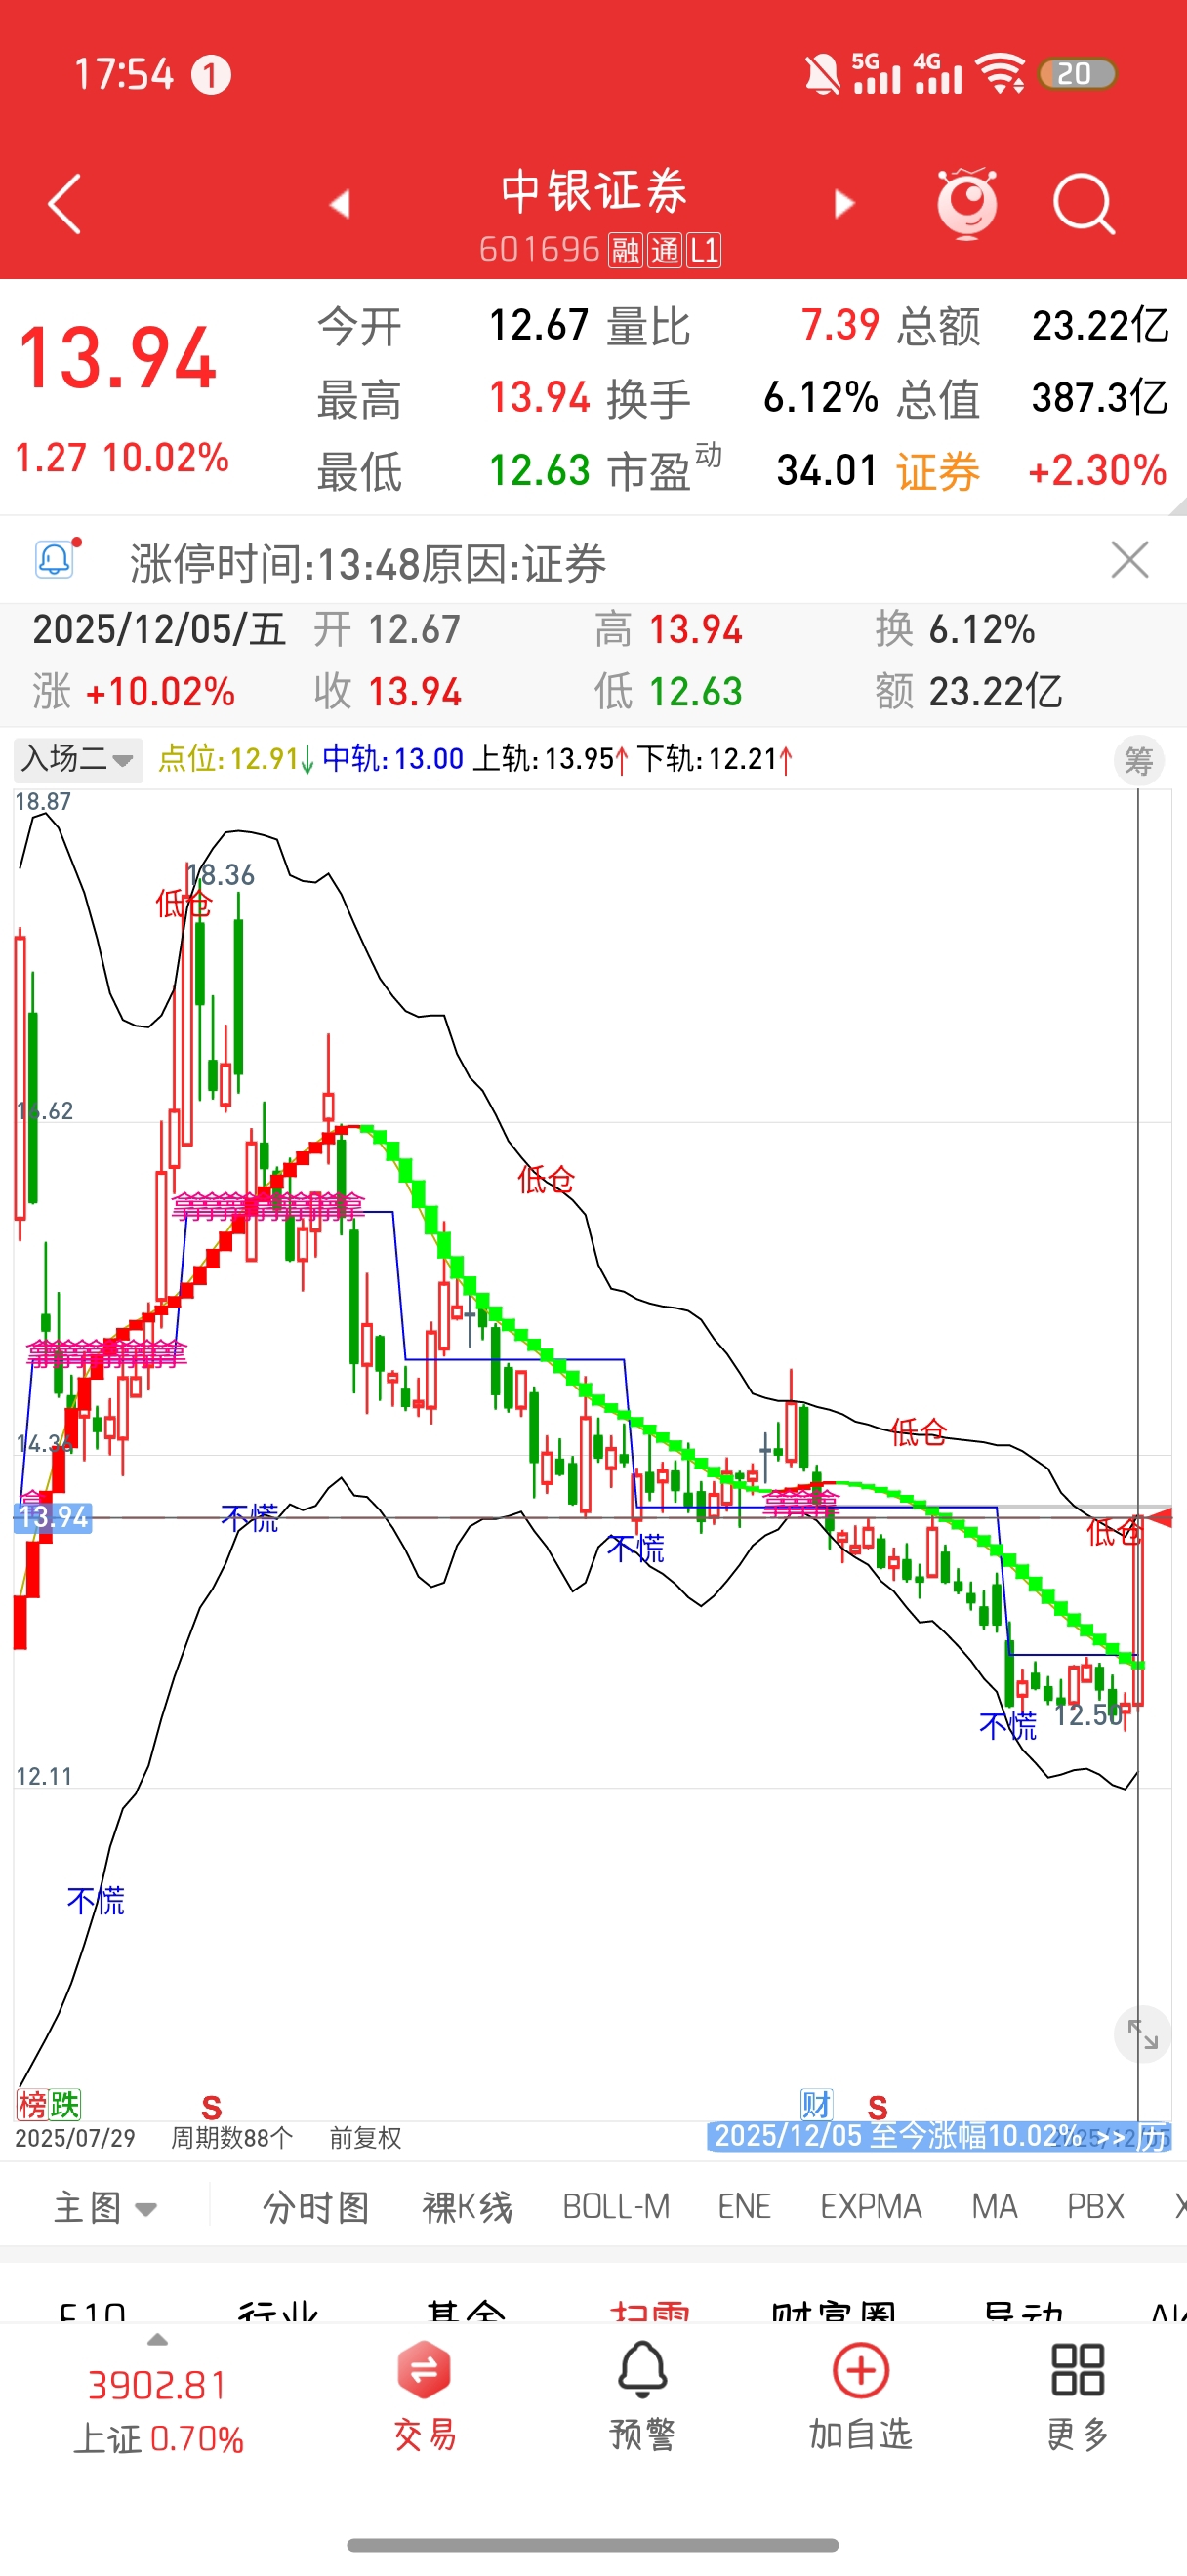Tap 点位:12.91 indicator value
Screen dimensions: 1187x2576
[x=236, y=759]
